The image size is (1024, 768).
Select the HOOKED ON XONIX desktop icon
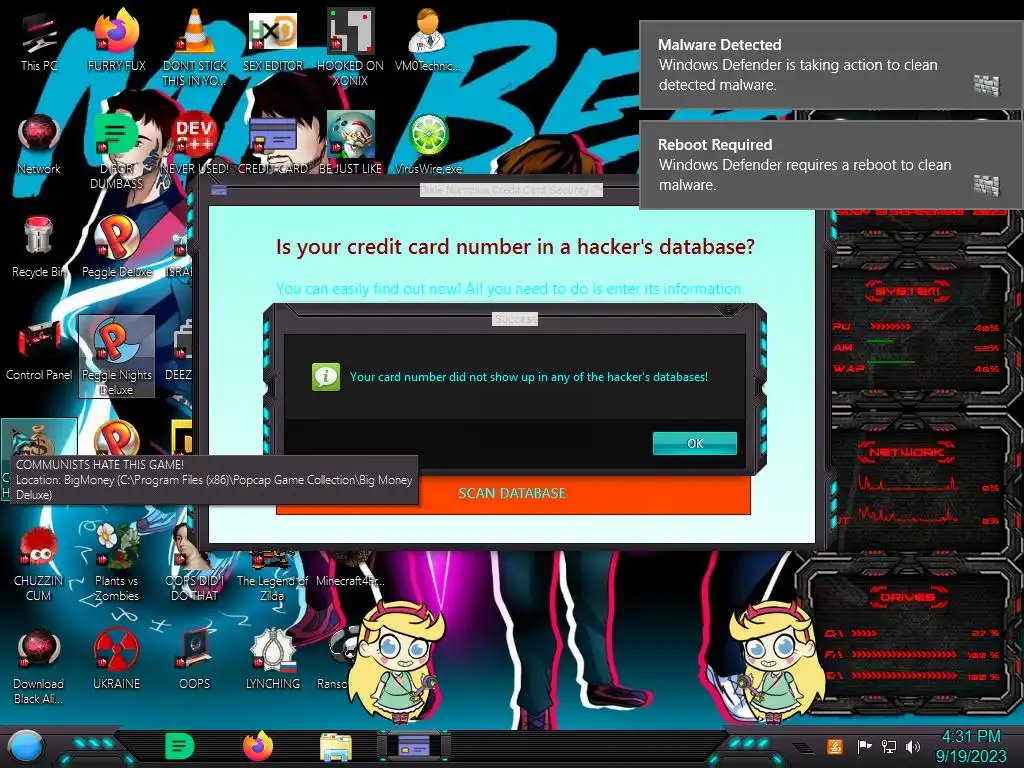351,47
